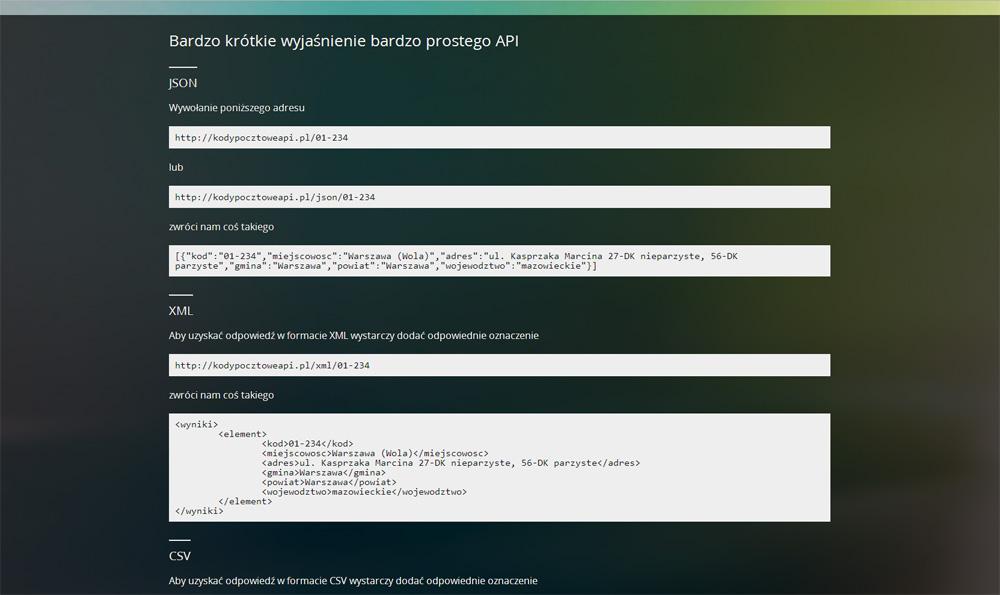Image resolution: width=1000 pixels, height=595 pixels.
Task: Click the <miejscowosc> Warszawa (Wola) line
Action: [375, 453]
